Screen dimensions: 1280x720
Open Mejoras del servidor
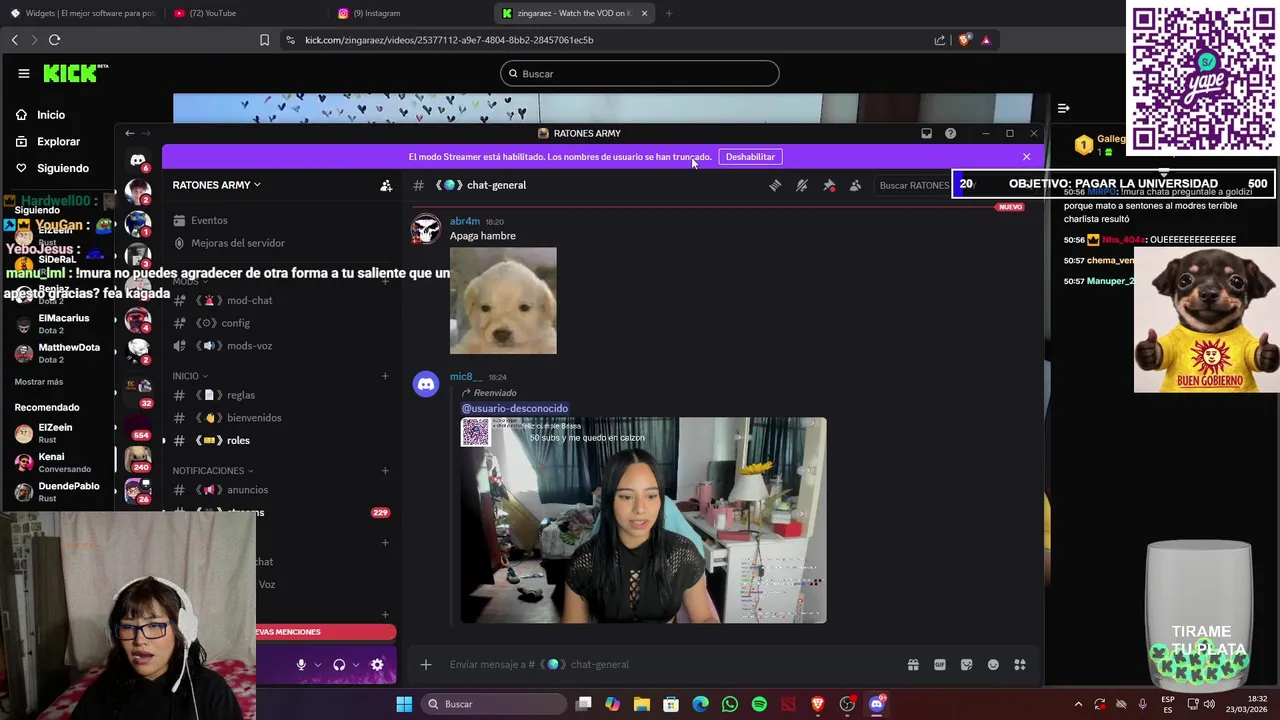pos(229,243)
